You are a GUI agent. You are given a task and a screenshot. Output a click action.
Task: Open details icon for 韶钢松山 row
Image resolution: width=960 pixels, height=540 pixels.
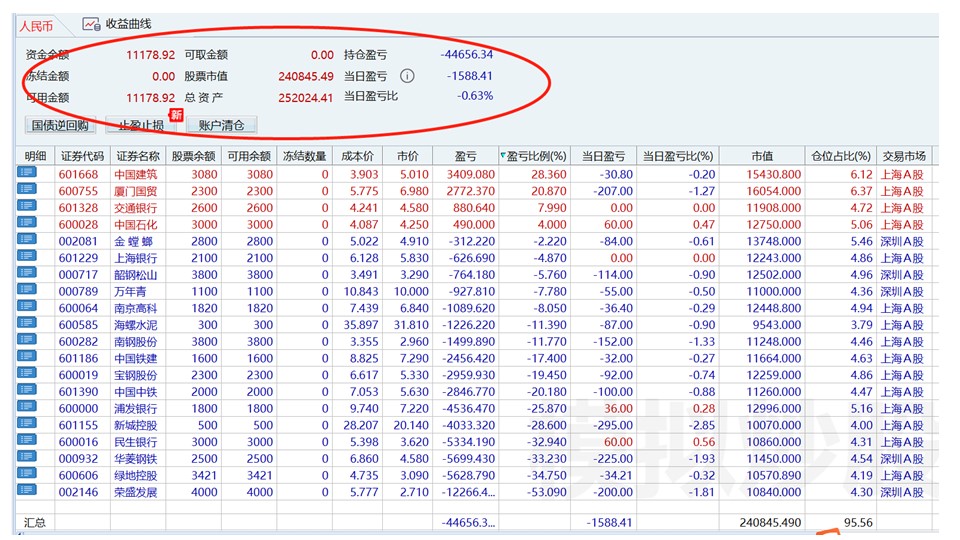[x=27, y=273]
